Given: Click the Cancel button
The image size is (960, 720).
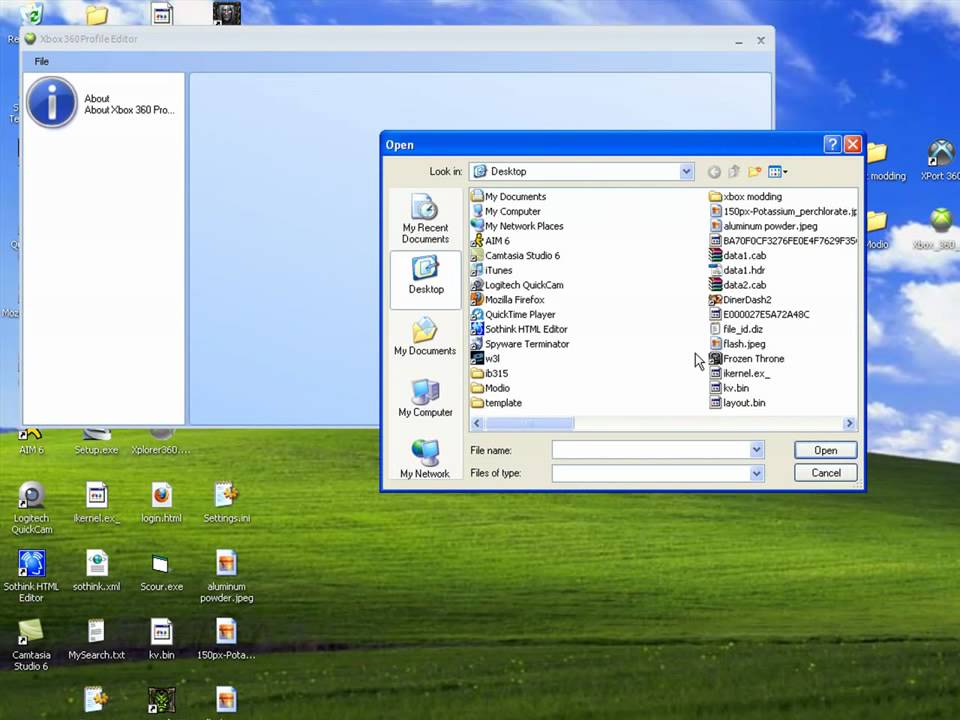Looking at the screenshot, I should click(x=825, y=473).
